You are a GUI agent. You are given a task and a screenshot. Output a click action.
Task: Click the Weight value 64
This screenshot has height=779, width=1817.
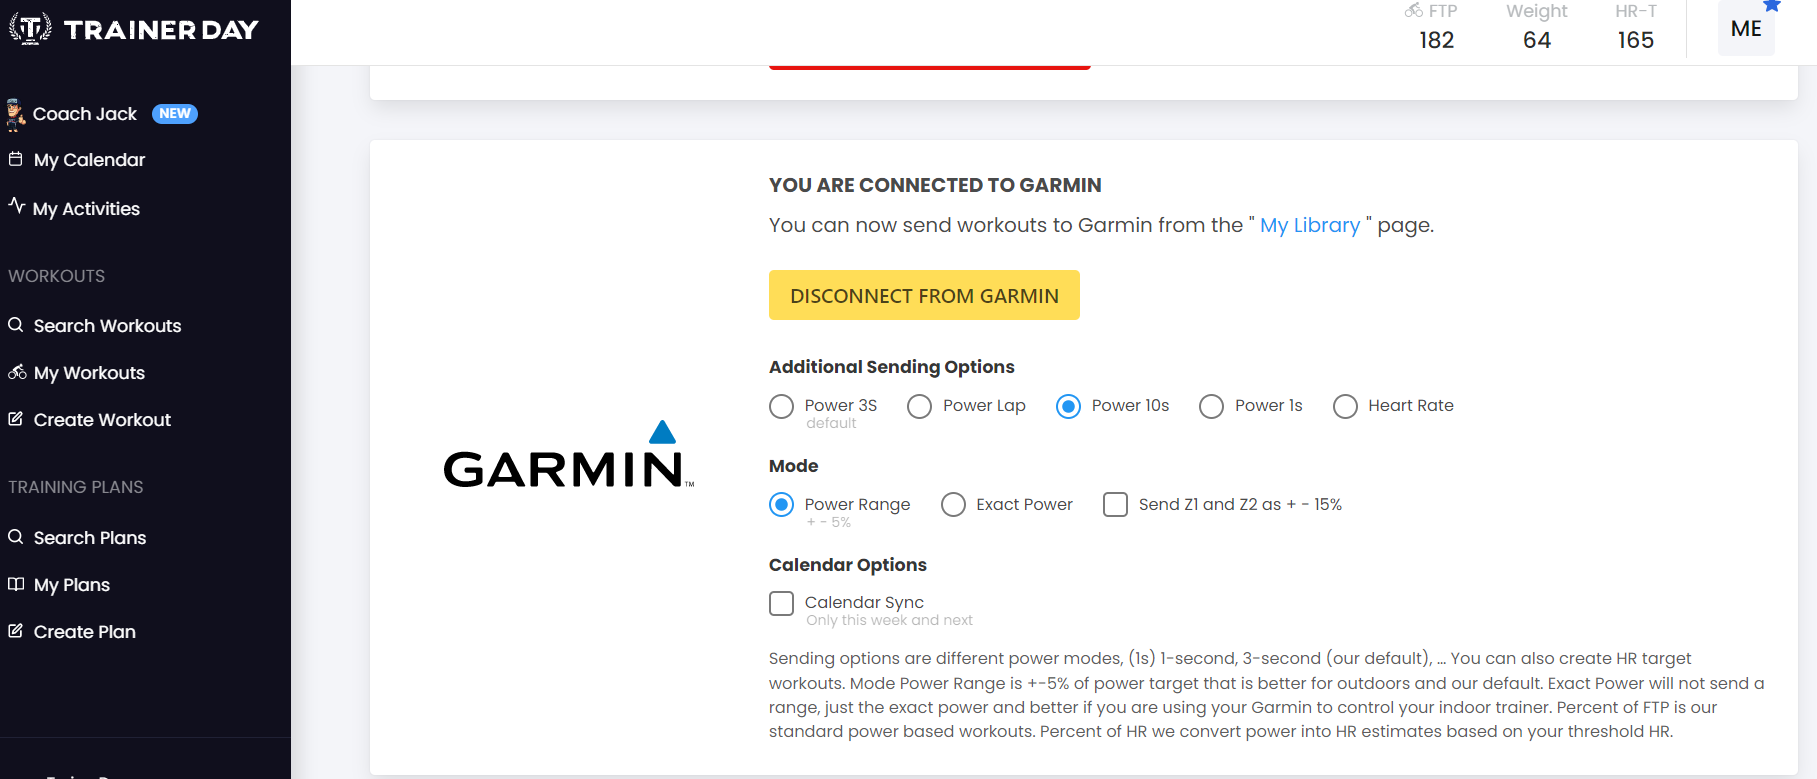pos(1537,40)
